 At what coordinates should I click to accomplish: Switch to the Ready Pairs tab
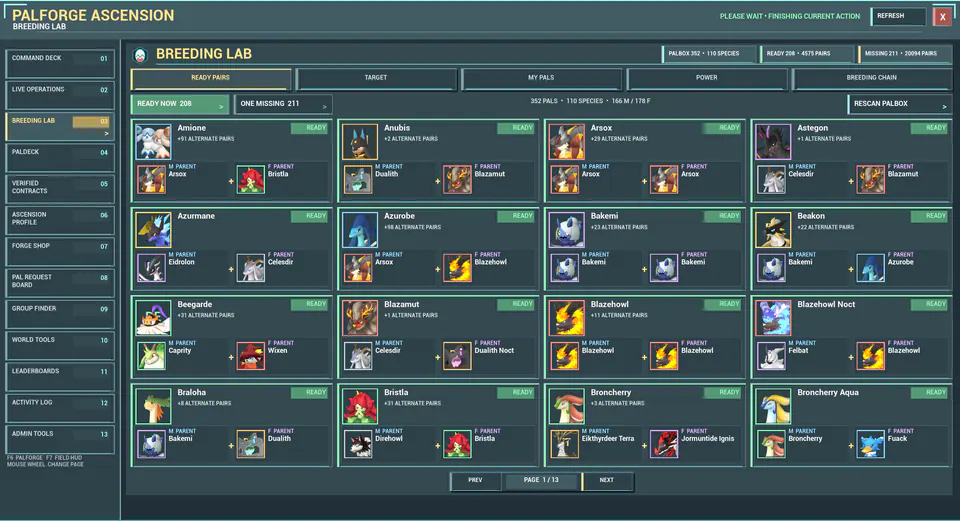point(211,78)
